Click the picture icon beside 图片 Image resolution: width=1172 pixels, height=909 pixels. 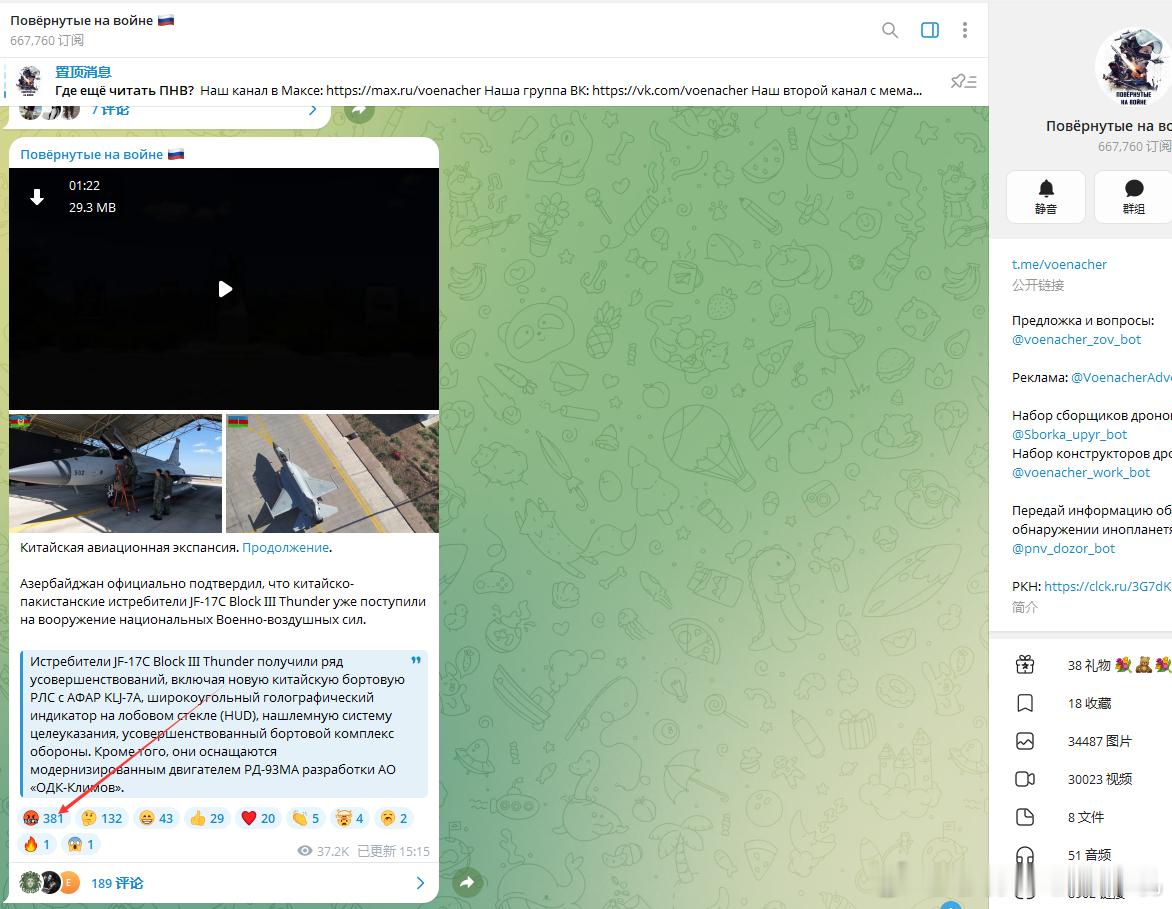(1025, 741)
